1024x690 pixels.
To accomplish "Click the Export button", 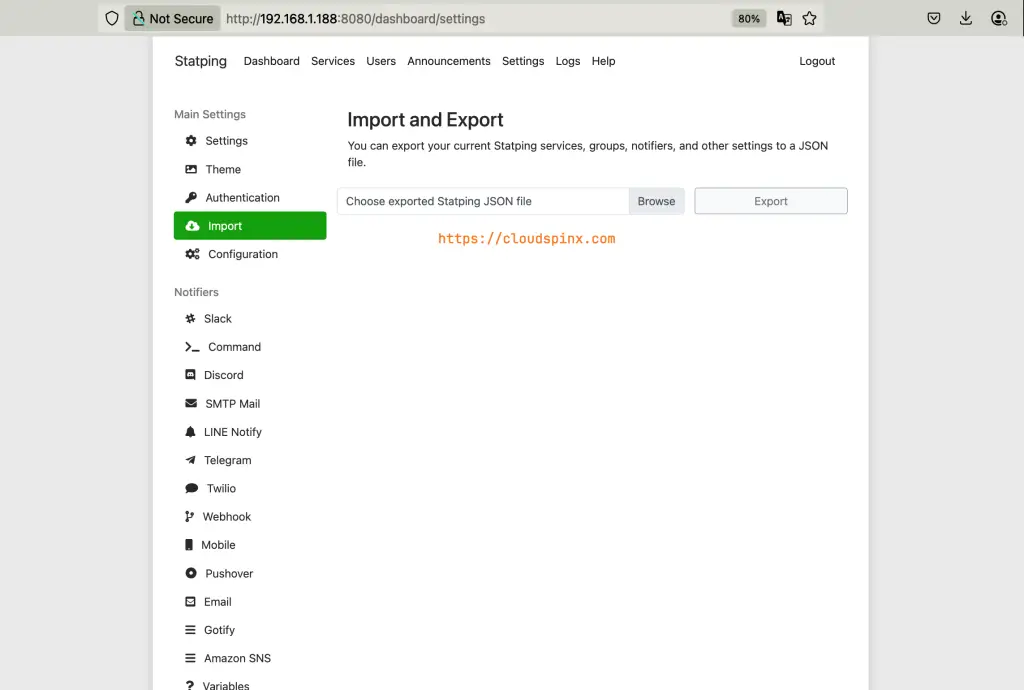I will click(x=770, y=200).
